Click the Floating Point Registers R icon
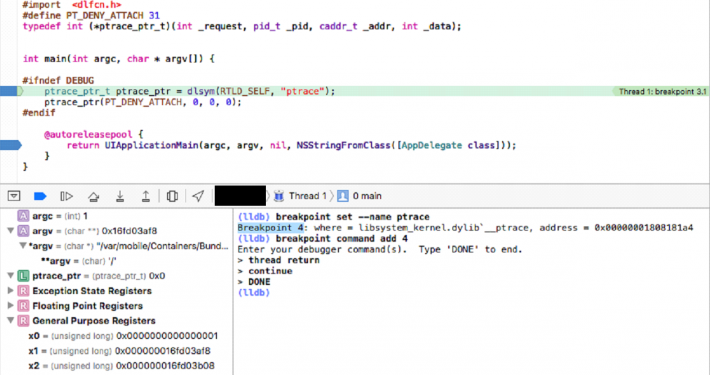Viewport: 710px width, 375px height. click(x=23, y=306)
